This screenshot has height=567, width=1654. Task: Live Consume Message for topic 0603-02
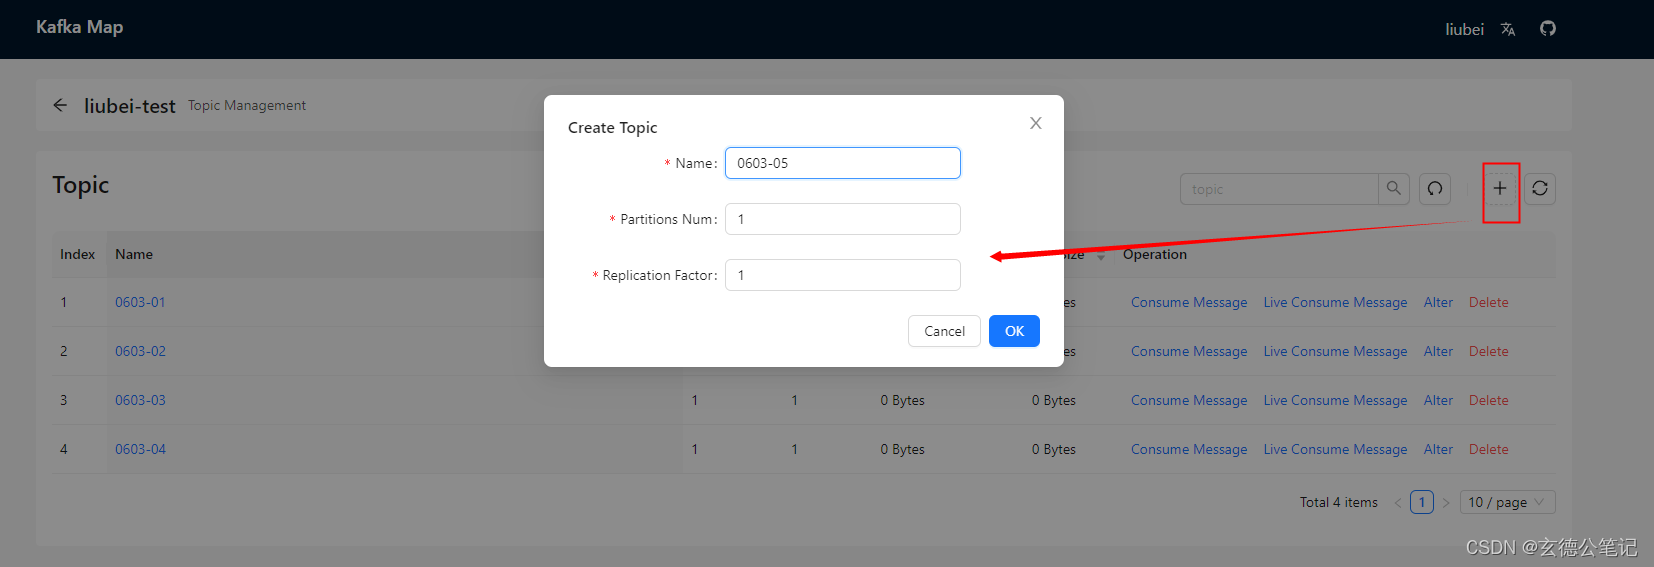pos(1335,351)
